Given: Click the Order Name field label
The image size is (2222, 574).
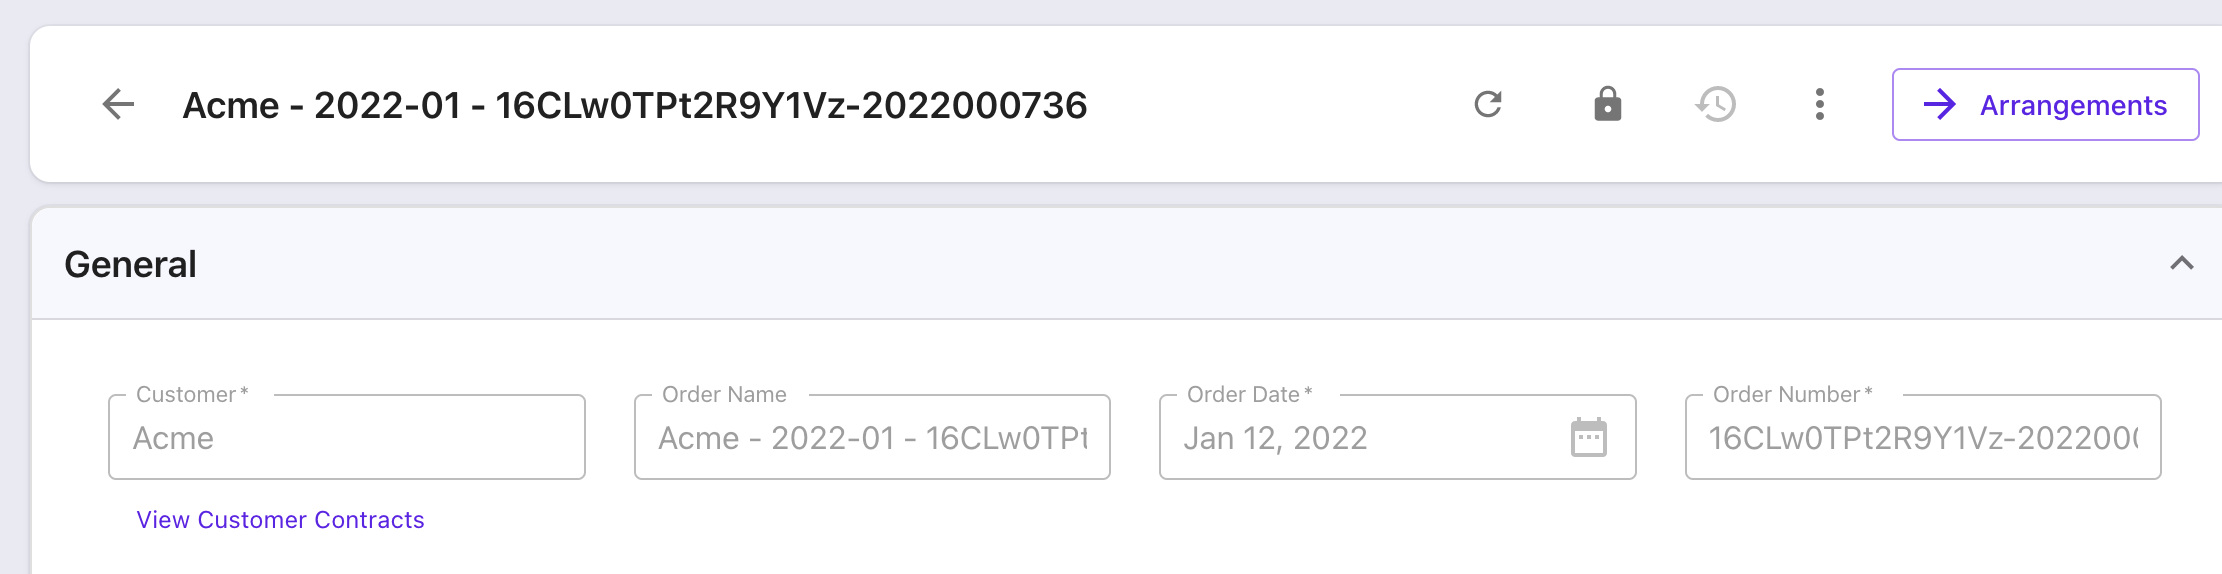Looking at the screenshot, I should point(724,394).
